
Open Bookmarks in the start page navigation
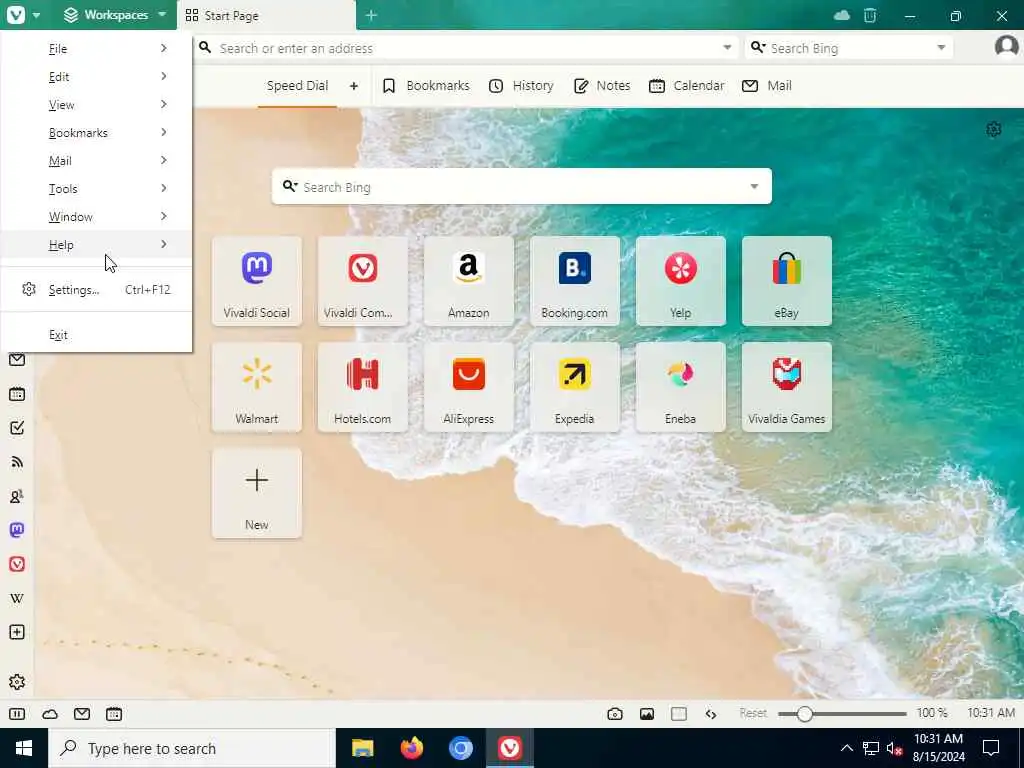coord(425,86)
